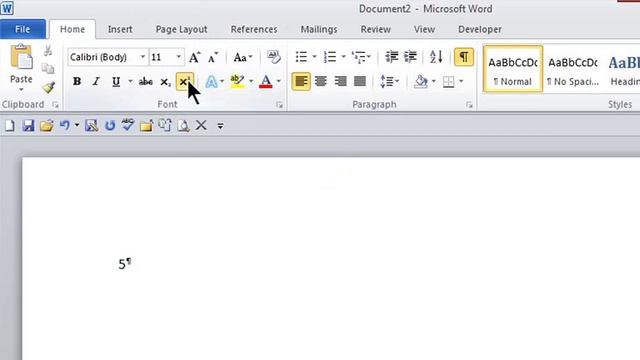The width and height of the screenshot is (640, 360).
Task: Apply the No Spacing style
Action: [x=573, y=69]
